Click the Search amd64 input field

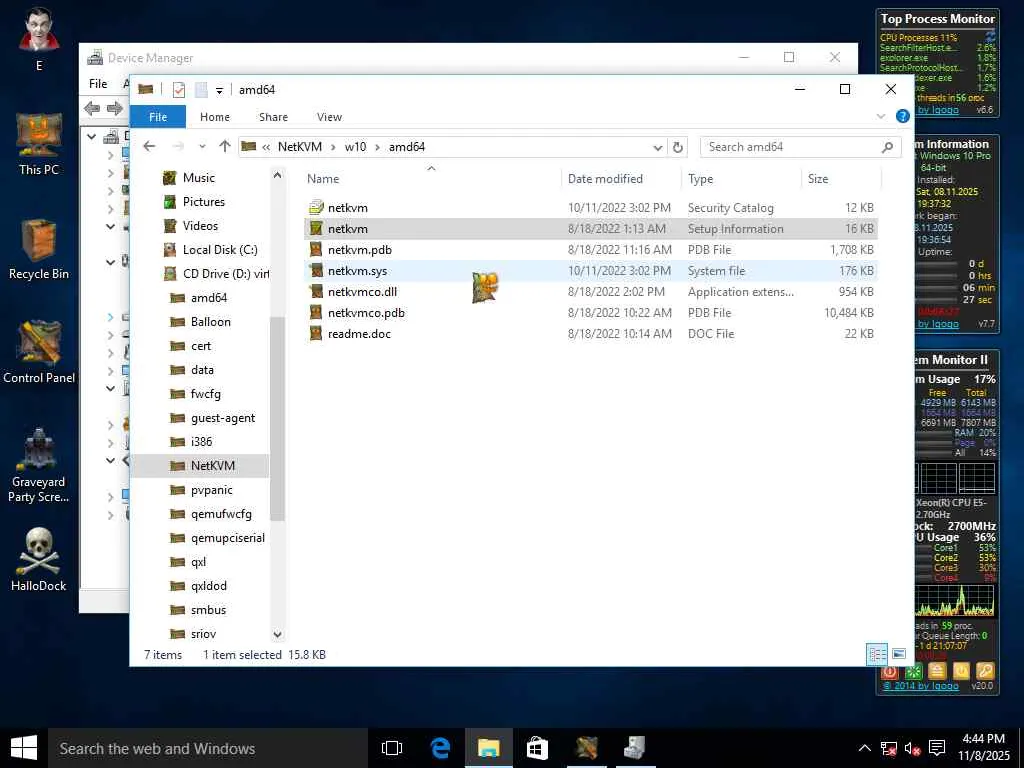790,147
